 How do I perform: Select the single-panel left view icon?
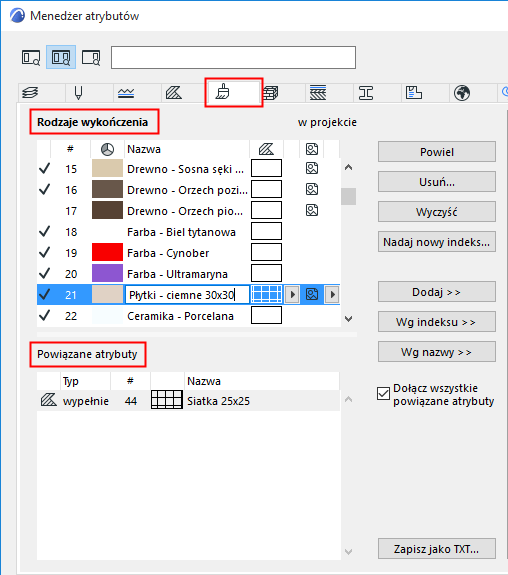click(31, 58)
